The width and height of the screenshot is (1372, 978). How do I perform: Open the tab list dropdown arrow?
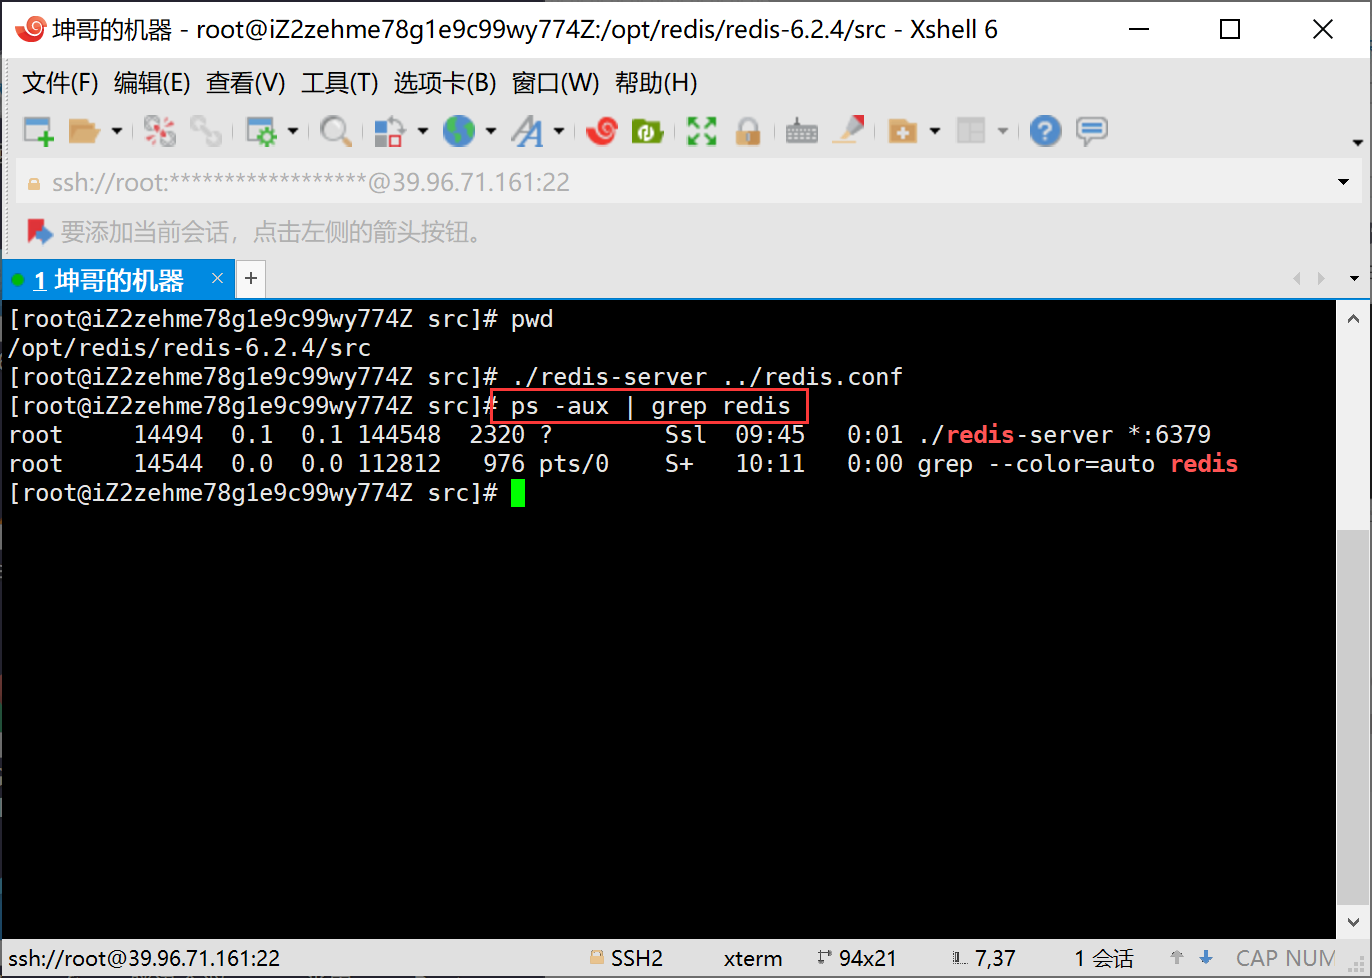point(1355,278)
